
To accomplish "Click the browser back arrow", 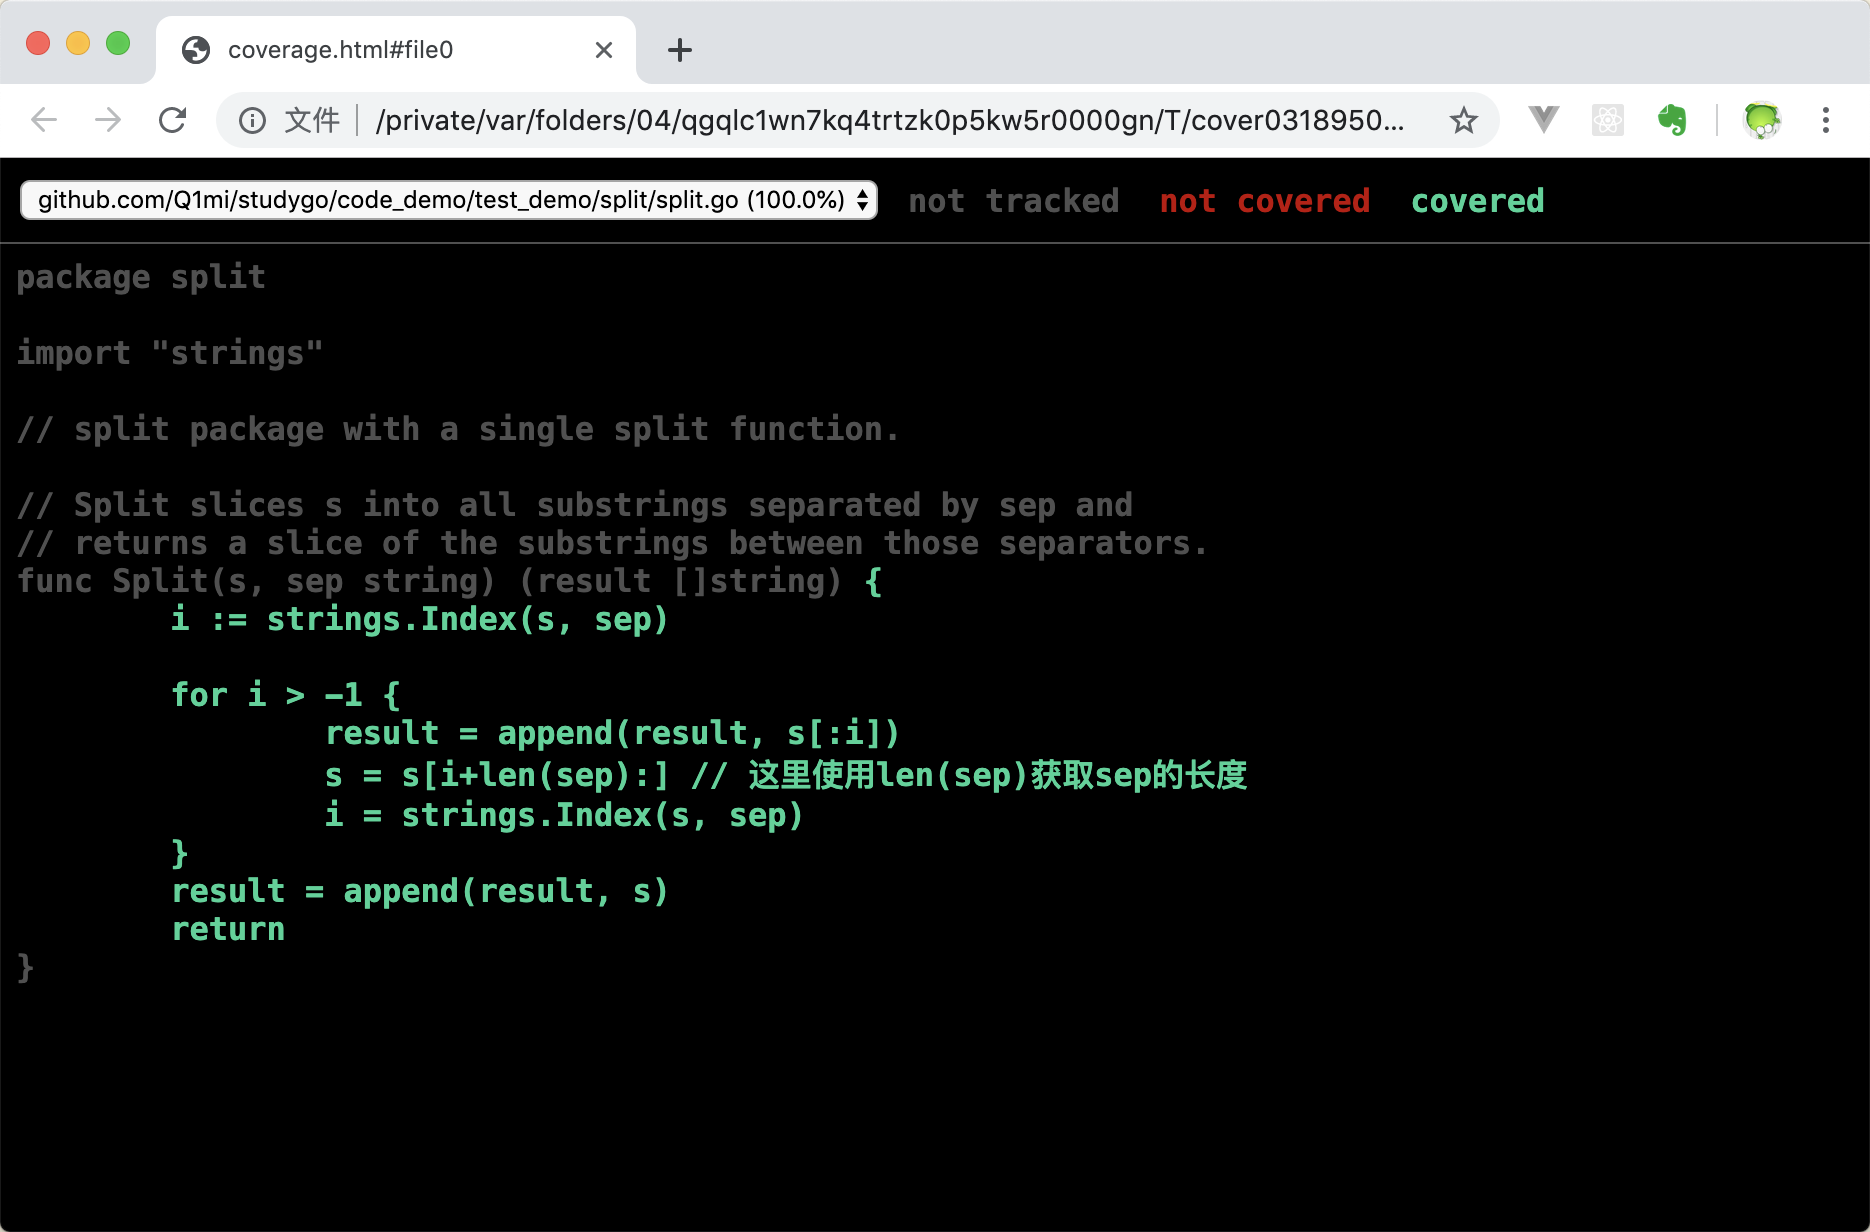I will click(x=44, y=120).
